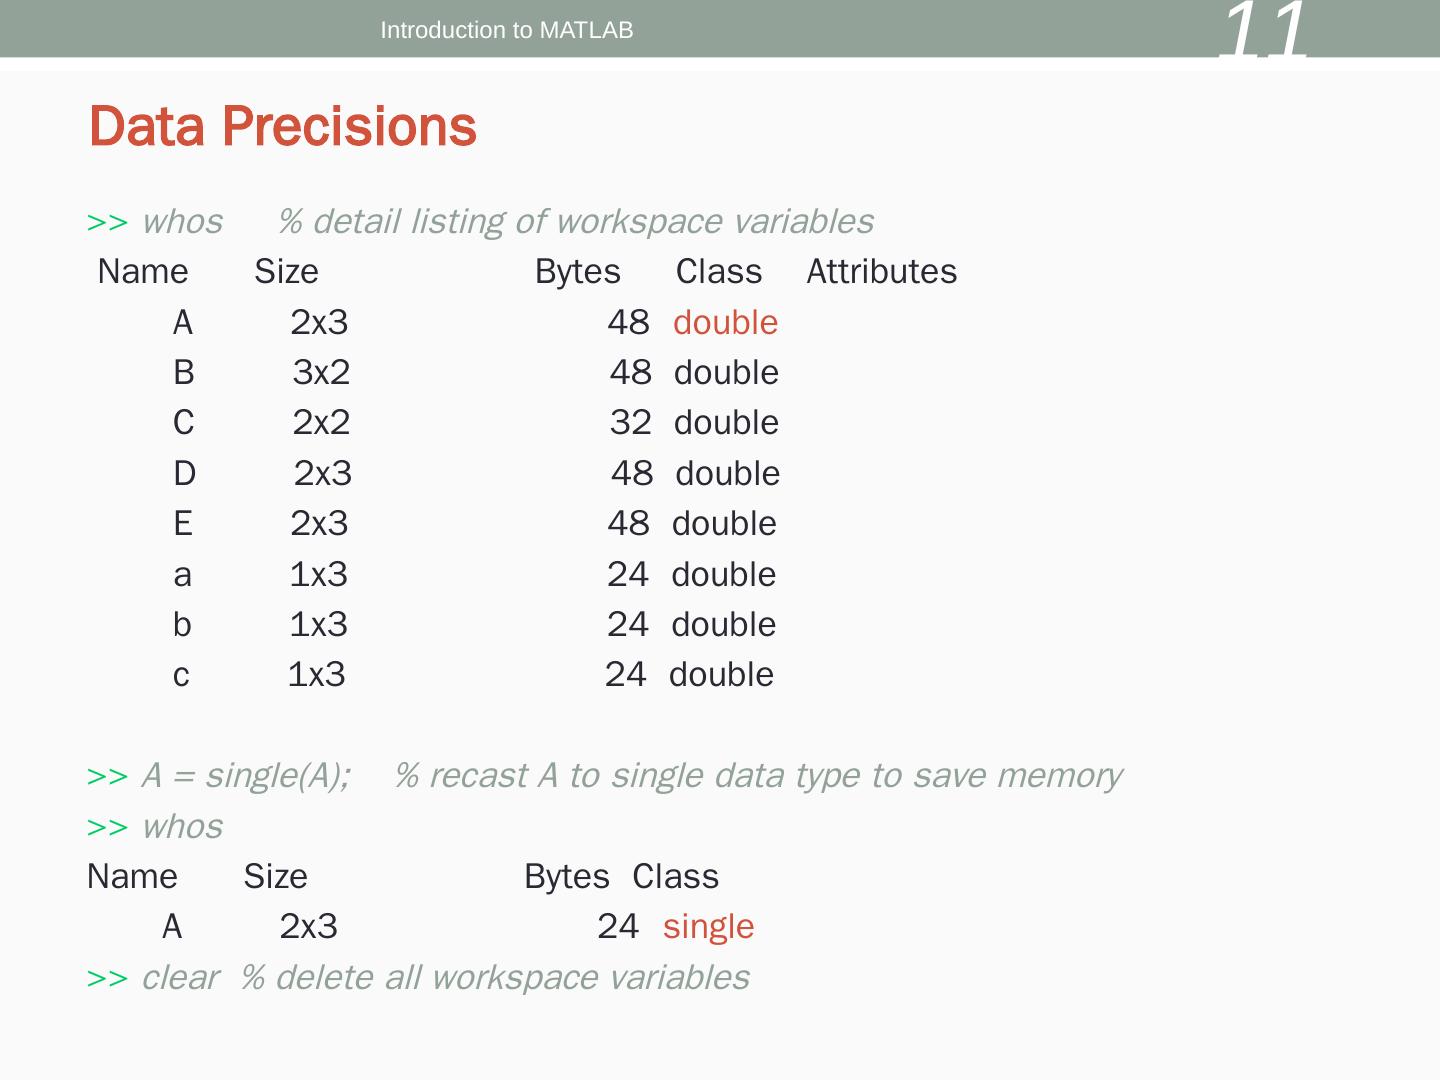Click the "Attributes" column header
This screenshot has width=1440, height=1080.
point(881,272)
